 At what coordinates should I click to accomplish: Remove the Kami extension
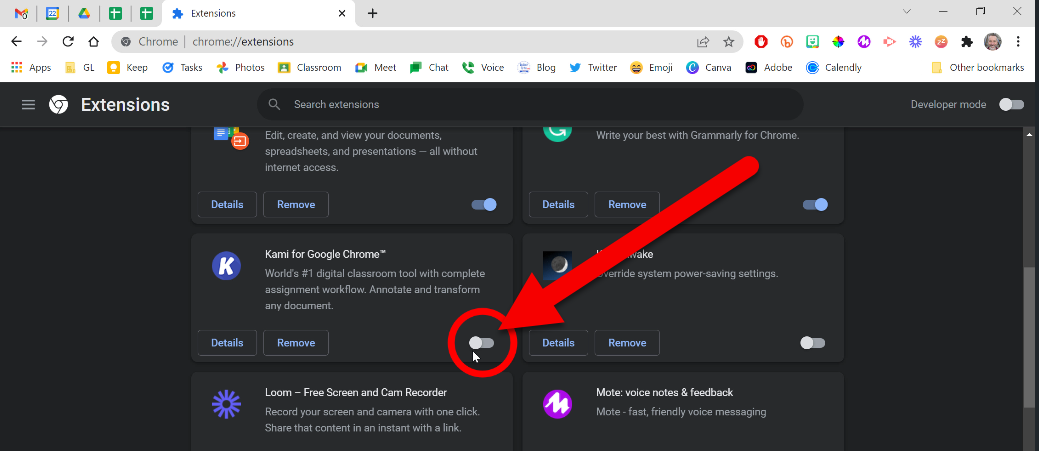click(296, 342)
